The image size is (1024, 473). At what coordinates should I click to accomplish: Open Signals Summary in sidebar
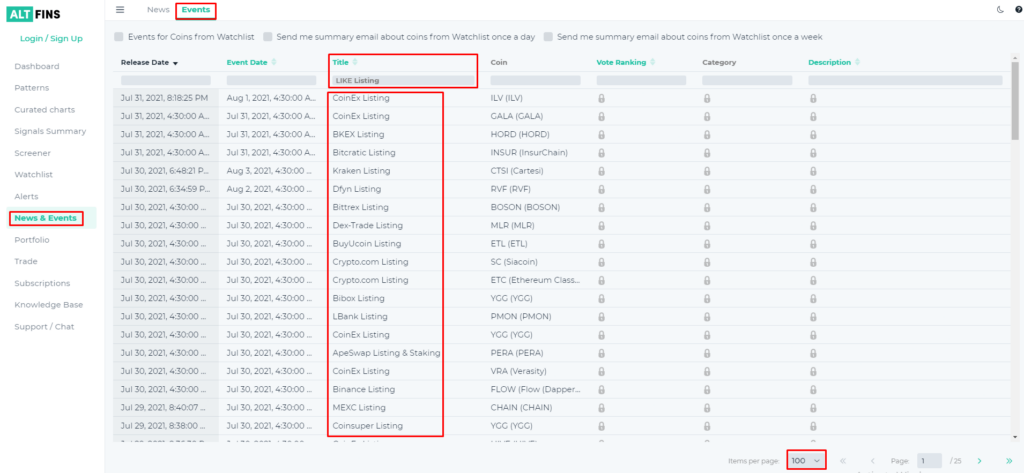pyautogui.click(x=50, y=131)
